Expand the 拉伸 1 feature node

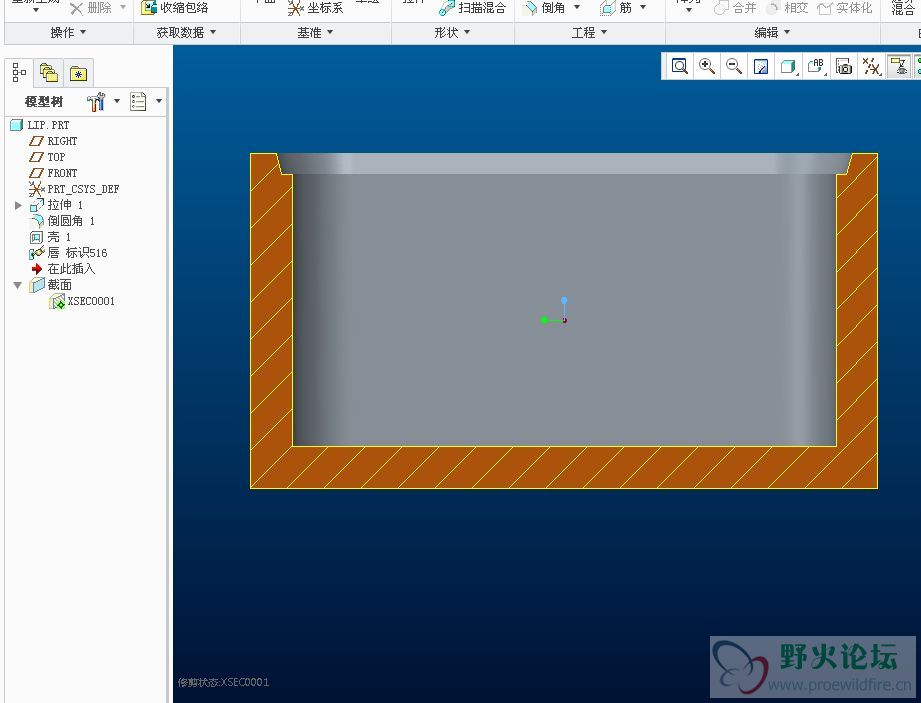pos(18,205)
